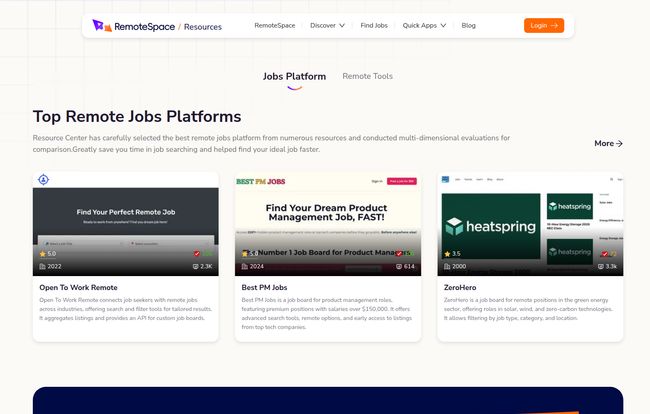
Task: Open the Resources link beside the logo
Action: (x=203, y=27)
